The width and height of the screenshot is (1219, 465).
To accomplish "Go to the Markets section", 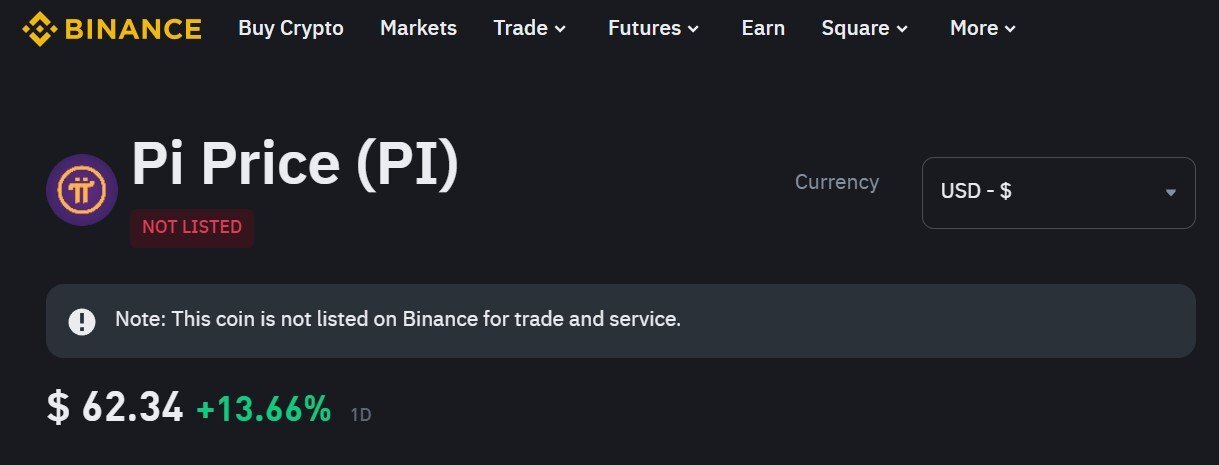I will (x=418, y=28).
